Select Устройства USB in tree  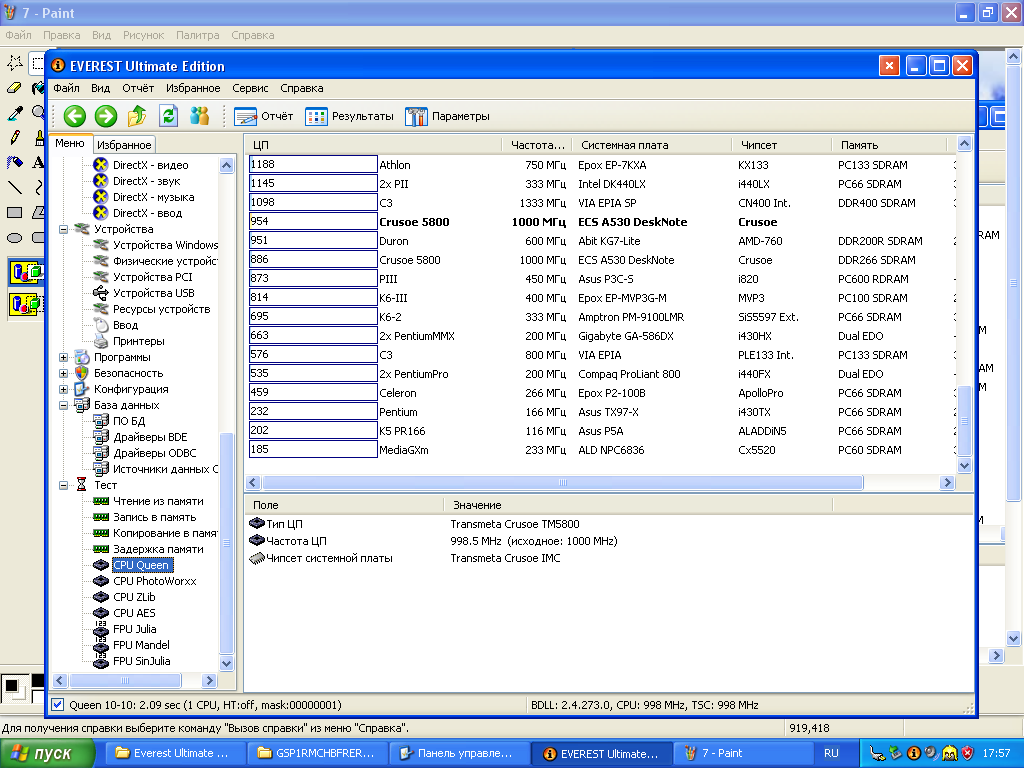pyautogui.click(x=153, y=293)
